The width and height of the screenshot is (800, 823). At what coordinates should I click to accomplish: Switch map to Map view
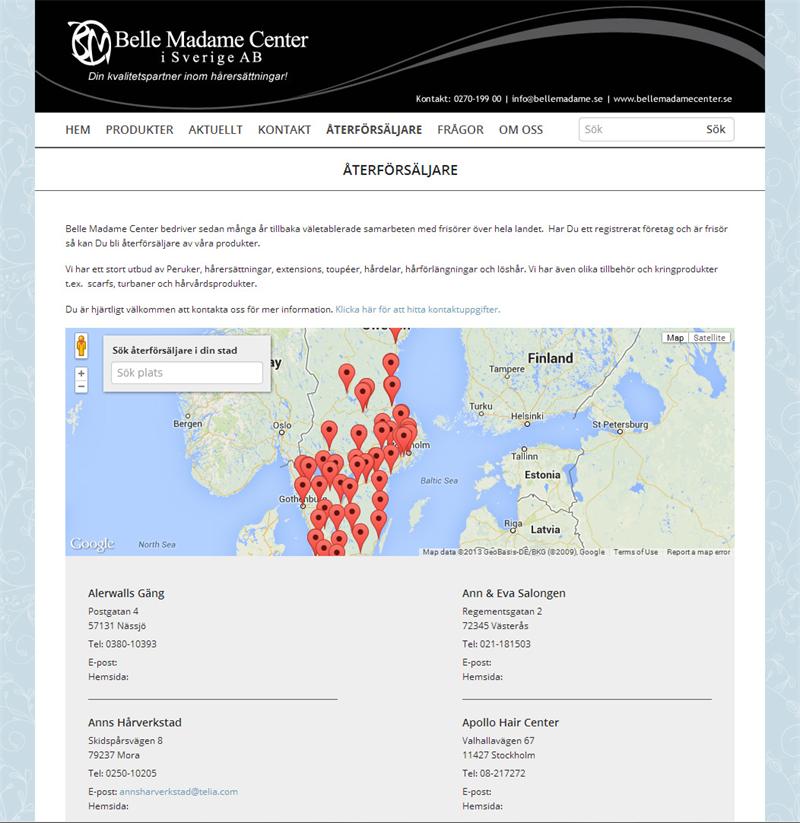tap(676, 338)
